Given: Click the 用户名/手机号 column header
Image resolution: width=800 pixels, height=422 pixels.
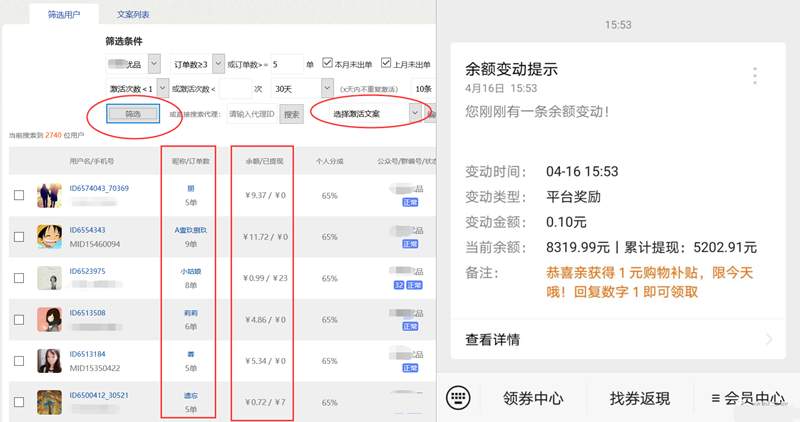Looking at the screenshot, I should coord(92,161).
